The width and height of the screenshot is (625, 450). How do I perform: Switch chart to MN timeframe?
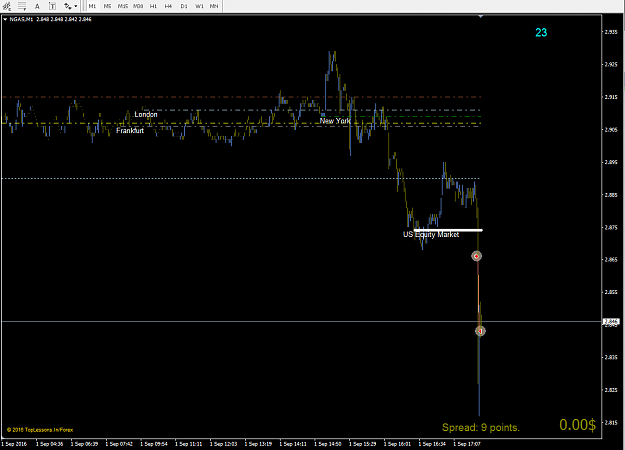[214, 6]
